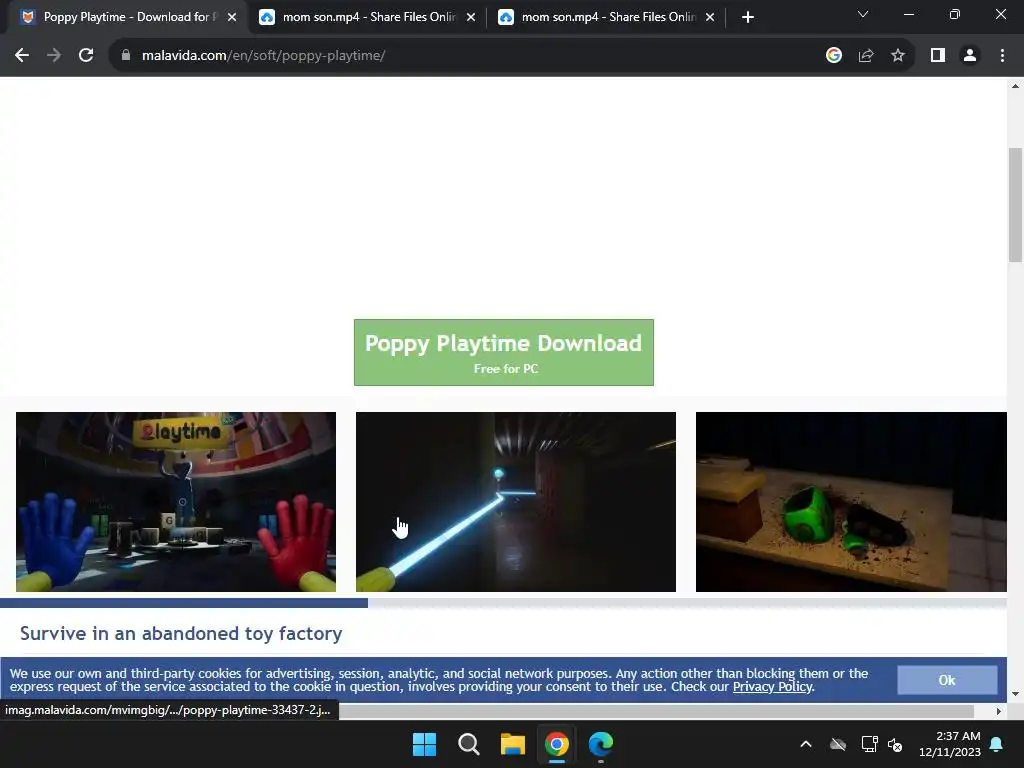Go back to the previous page
This screenshot has width=1024, height=768.
pyautogui.click(x=22, y=56)
